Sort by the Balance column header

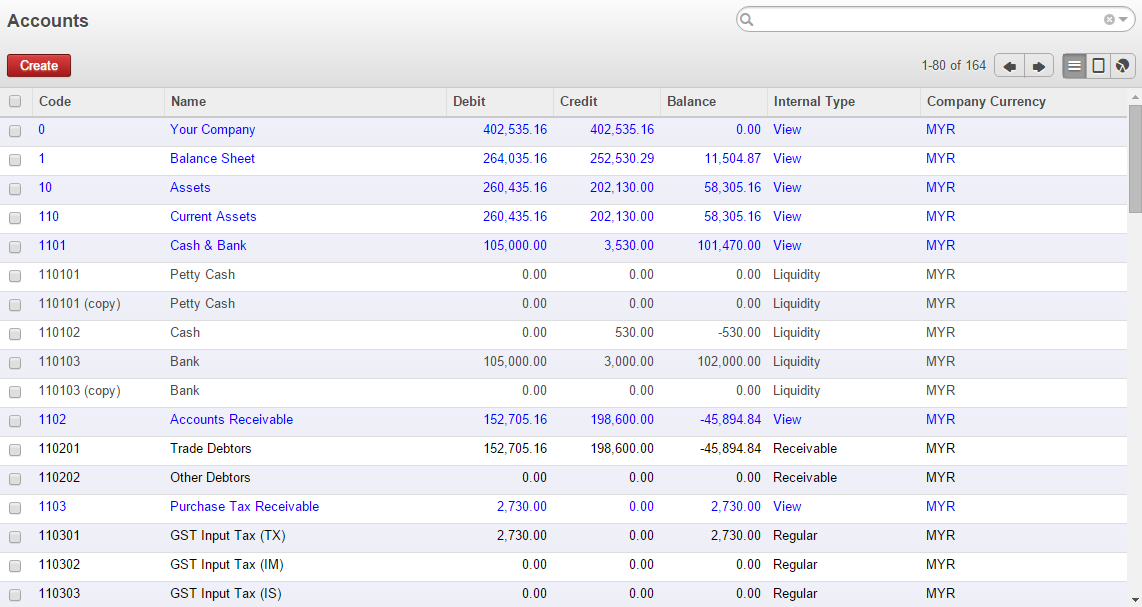click(x=690, y=102)
